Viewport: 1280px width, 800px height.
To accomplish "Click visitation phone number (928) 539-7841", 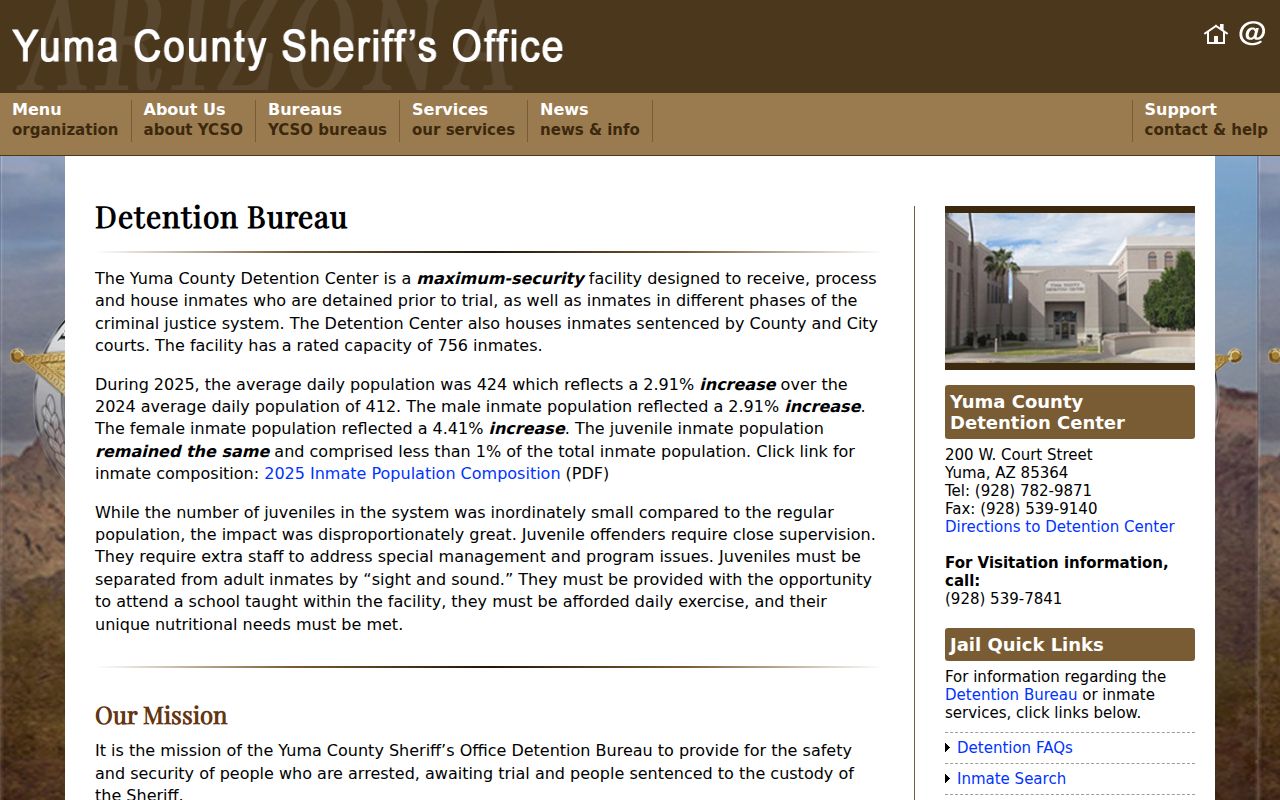I will (1003, 598).
